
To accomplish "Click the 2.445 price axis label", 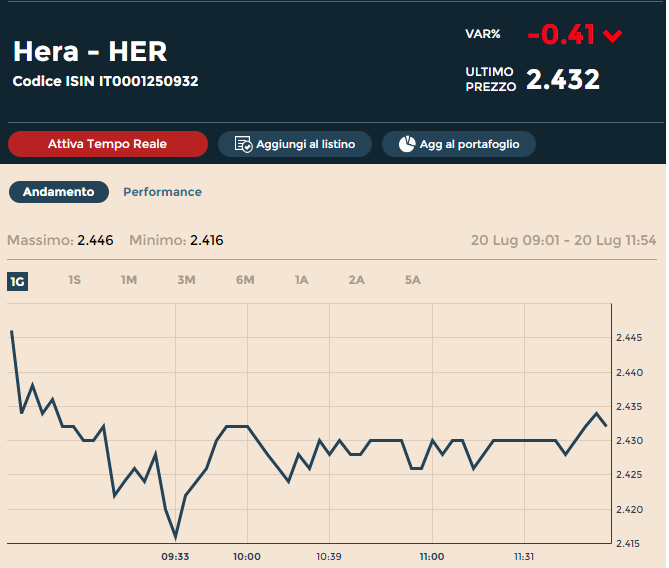I will pyautogui.click(x=629, y=338).
